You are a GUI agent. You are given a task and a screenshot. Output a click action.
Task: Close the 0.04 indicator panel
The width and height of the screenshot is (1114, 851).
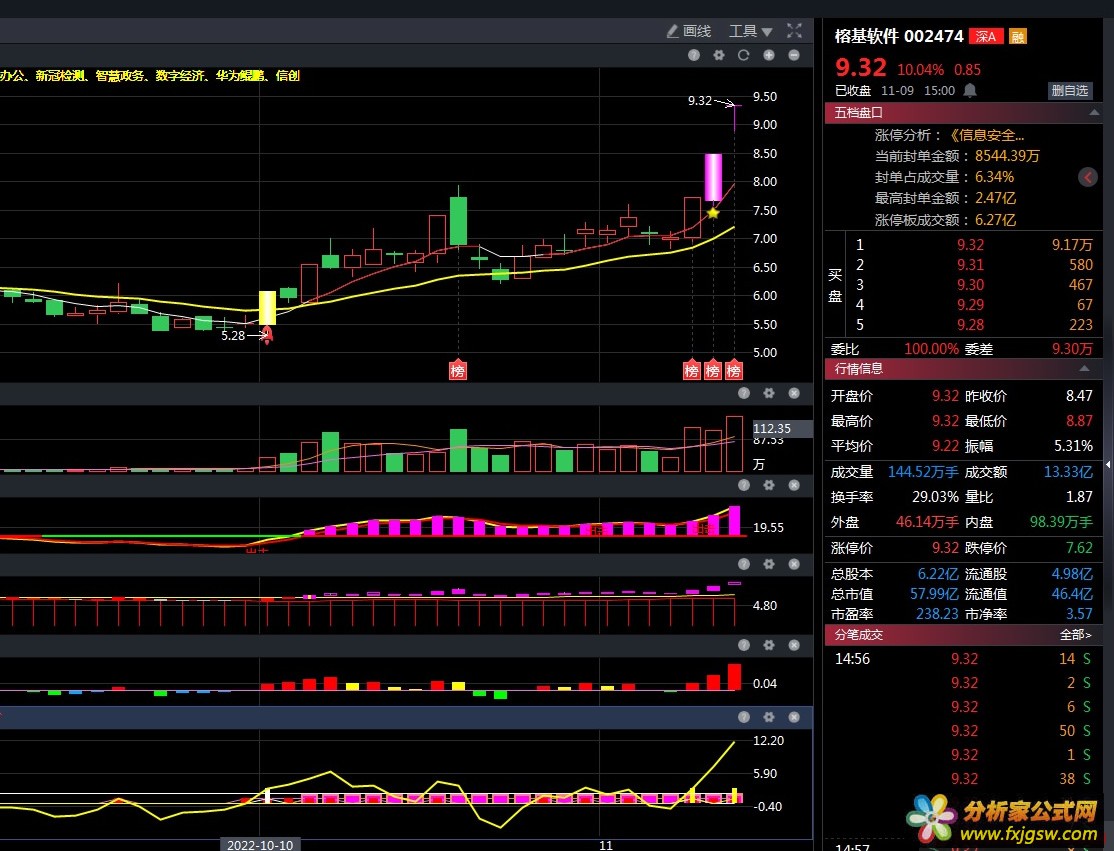pyautogui.click(x=794, y=644)
